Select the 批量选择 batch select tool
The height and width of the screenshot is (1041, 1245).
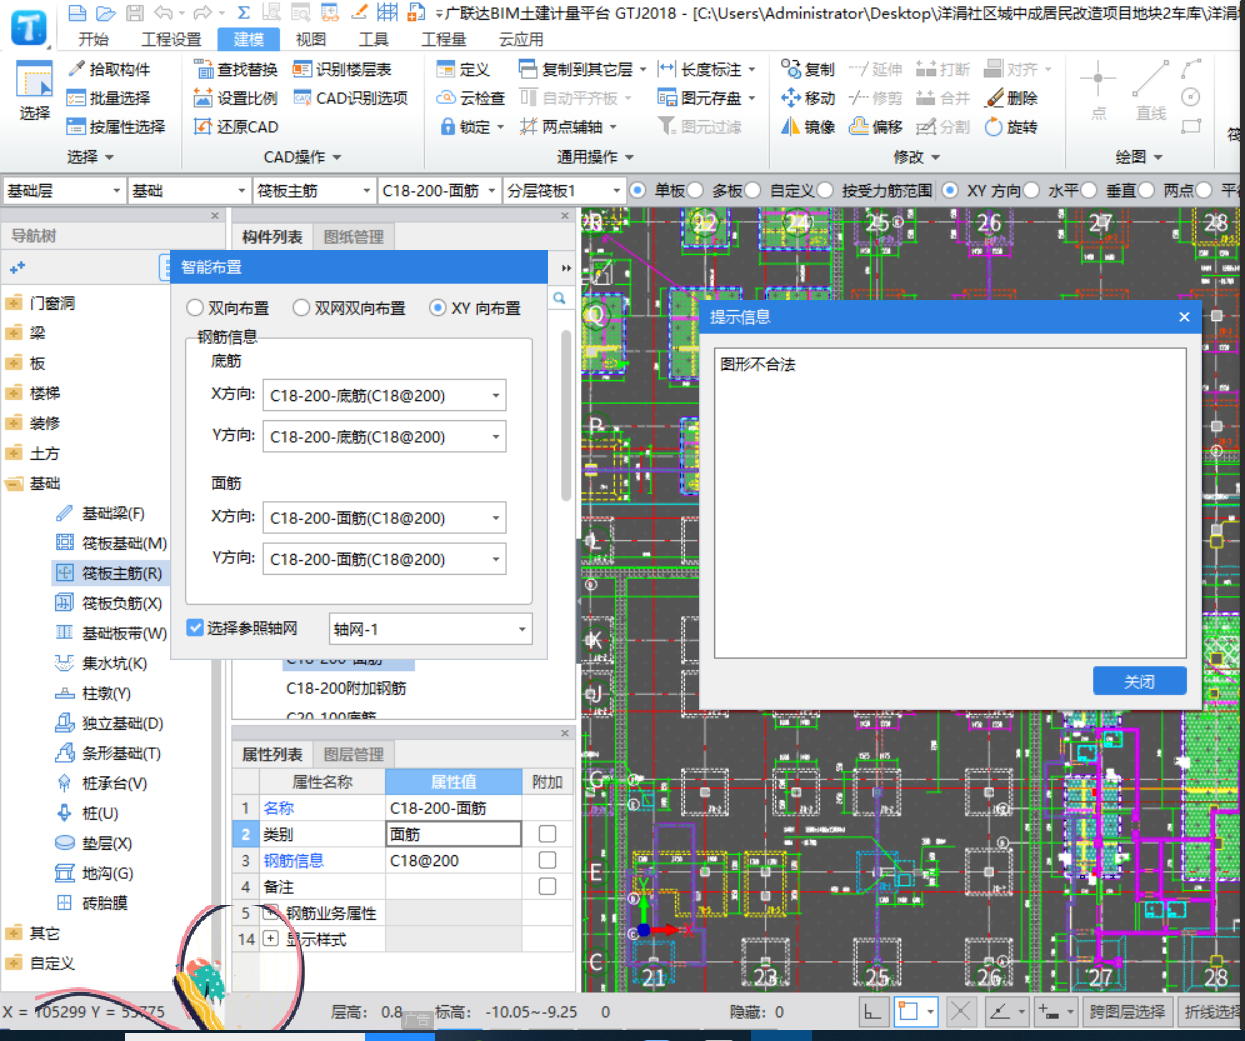tap(108, 98)
